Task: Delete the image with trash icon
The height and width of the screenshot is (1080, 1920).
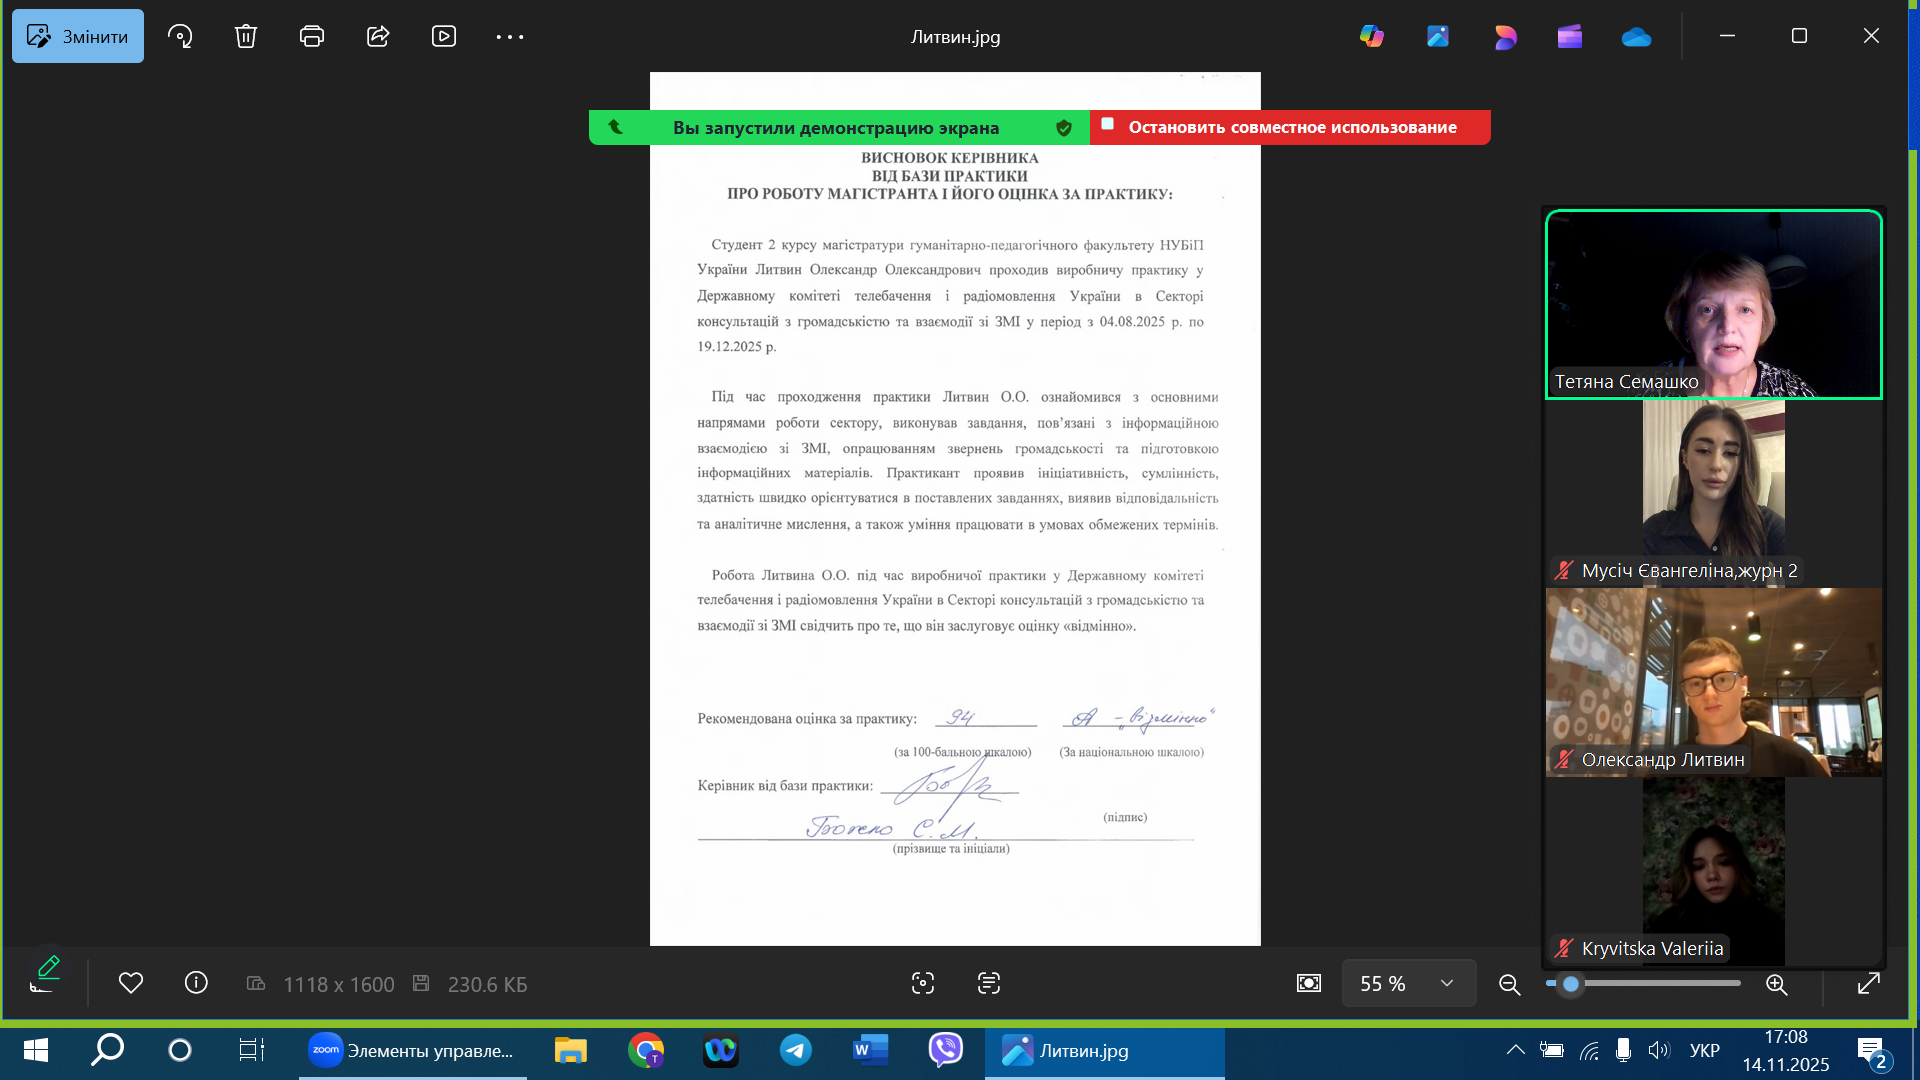Action: click(246, 37)
